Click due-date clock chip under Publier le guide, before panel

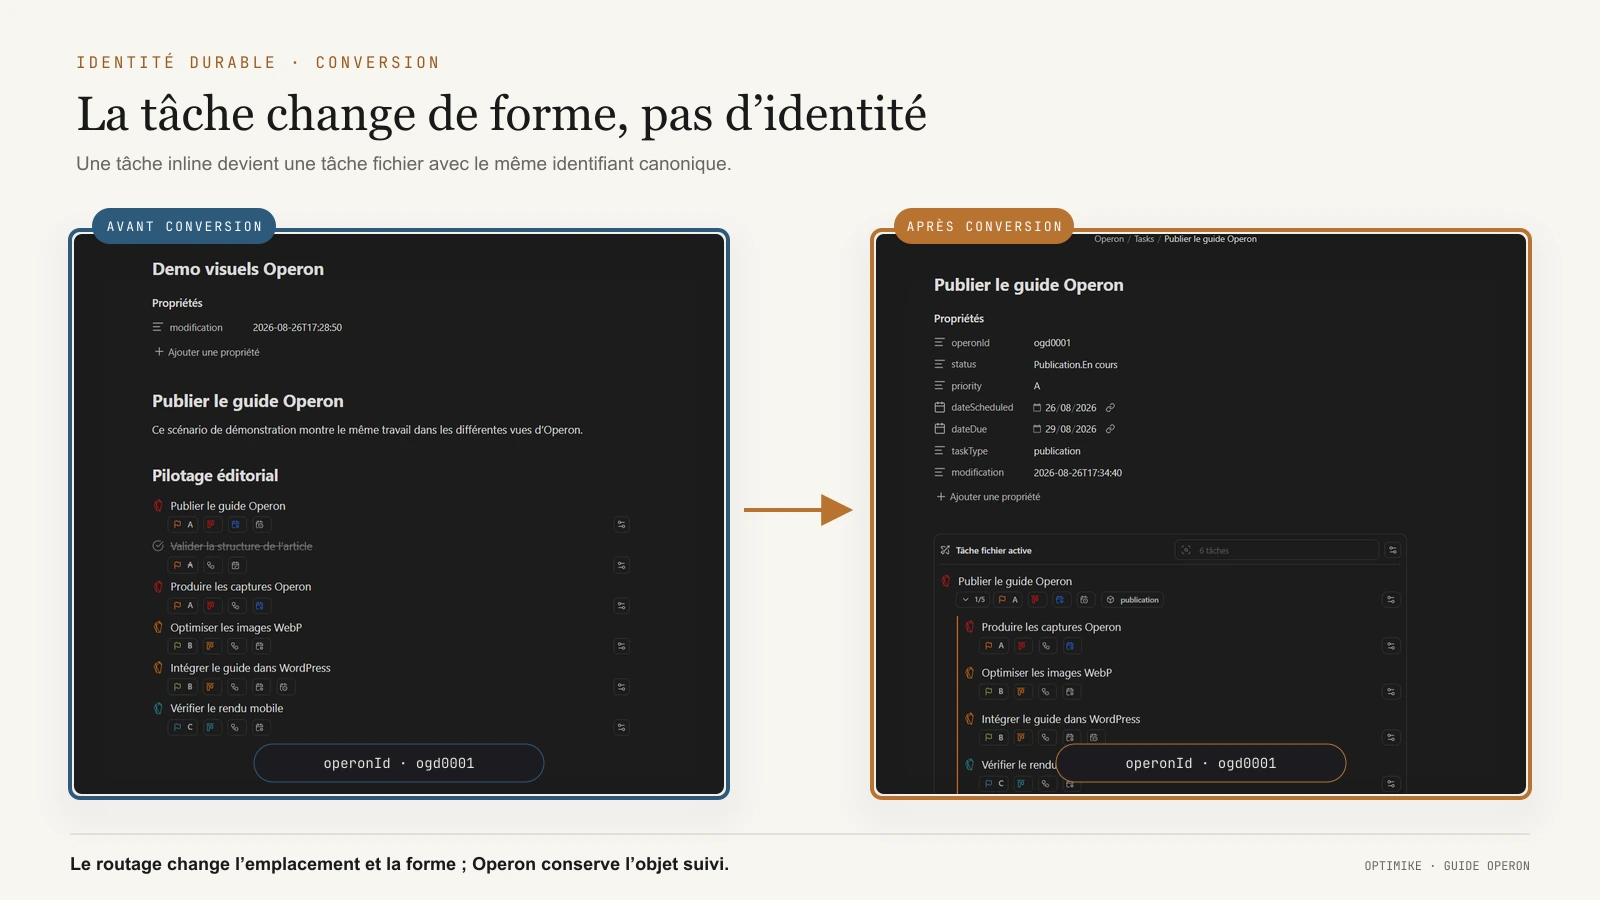pos(260,524)
